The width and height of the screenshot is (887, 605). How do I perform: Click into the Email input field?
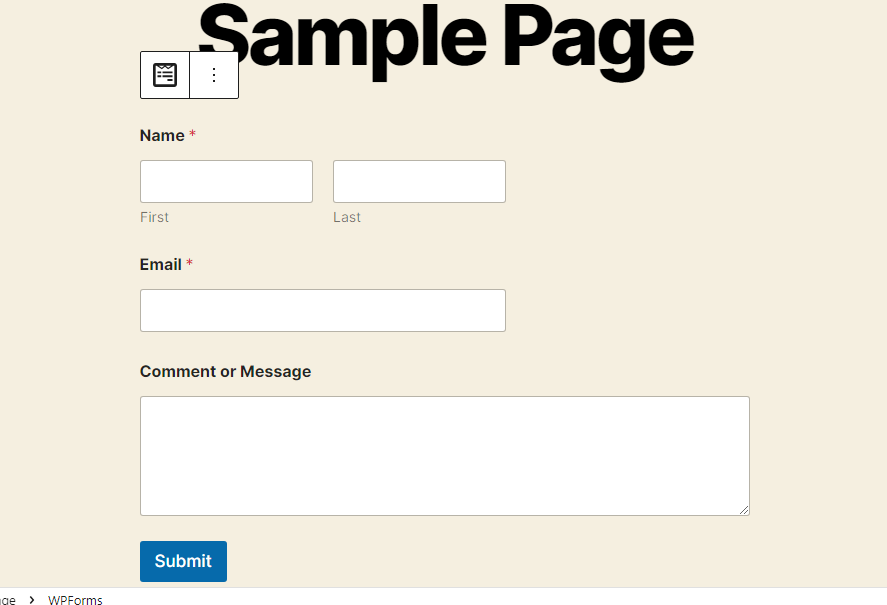[323, 310]
